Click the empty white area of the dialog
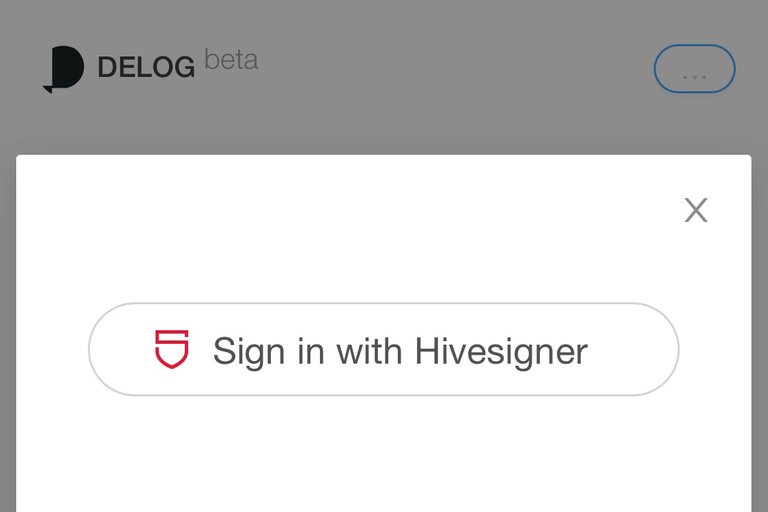This screenshot has width=768, height=512. [x=384, y=456]
